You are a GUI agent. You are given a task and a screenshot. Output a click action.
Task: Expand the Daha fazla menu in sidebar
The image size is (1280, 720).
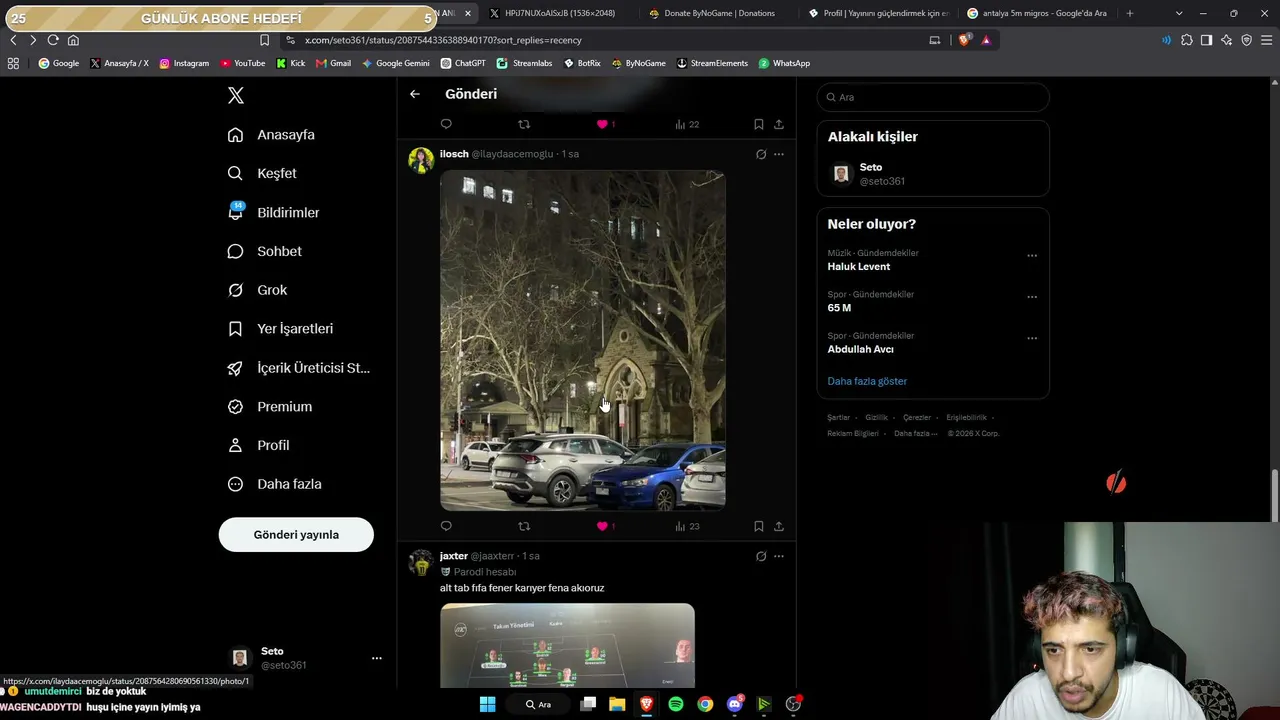(x=274, y=484)
